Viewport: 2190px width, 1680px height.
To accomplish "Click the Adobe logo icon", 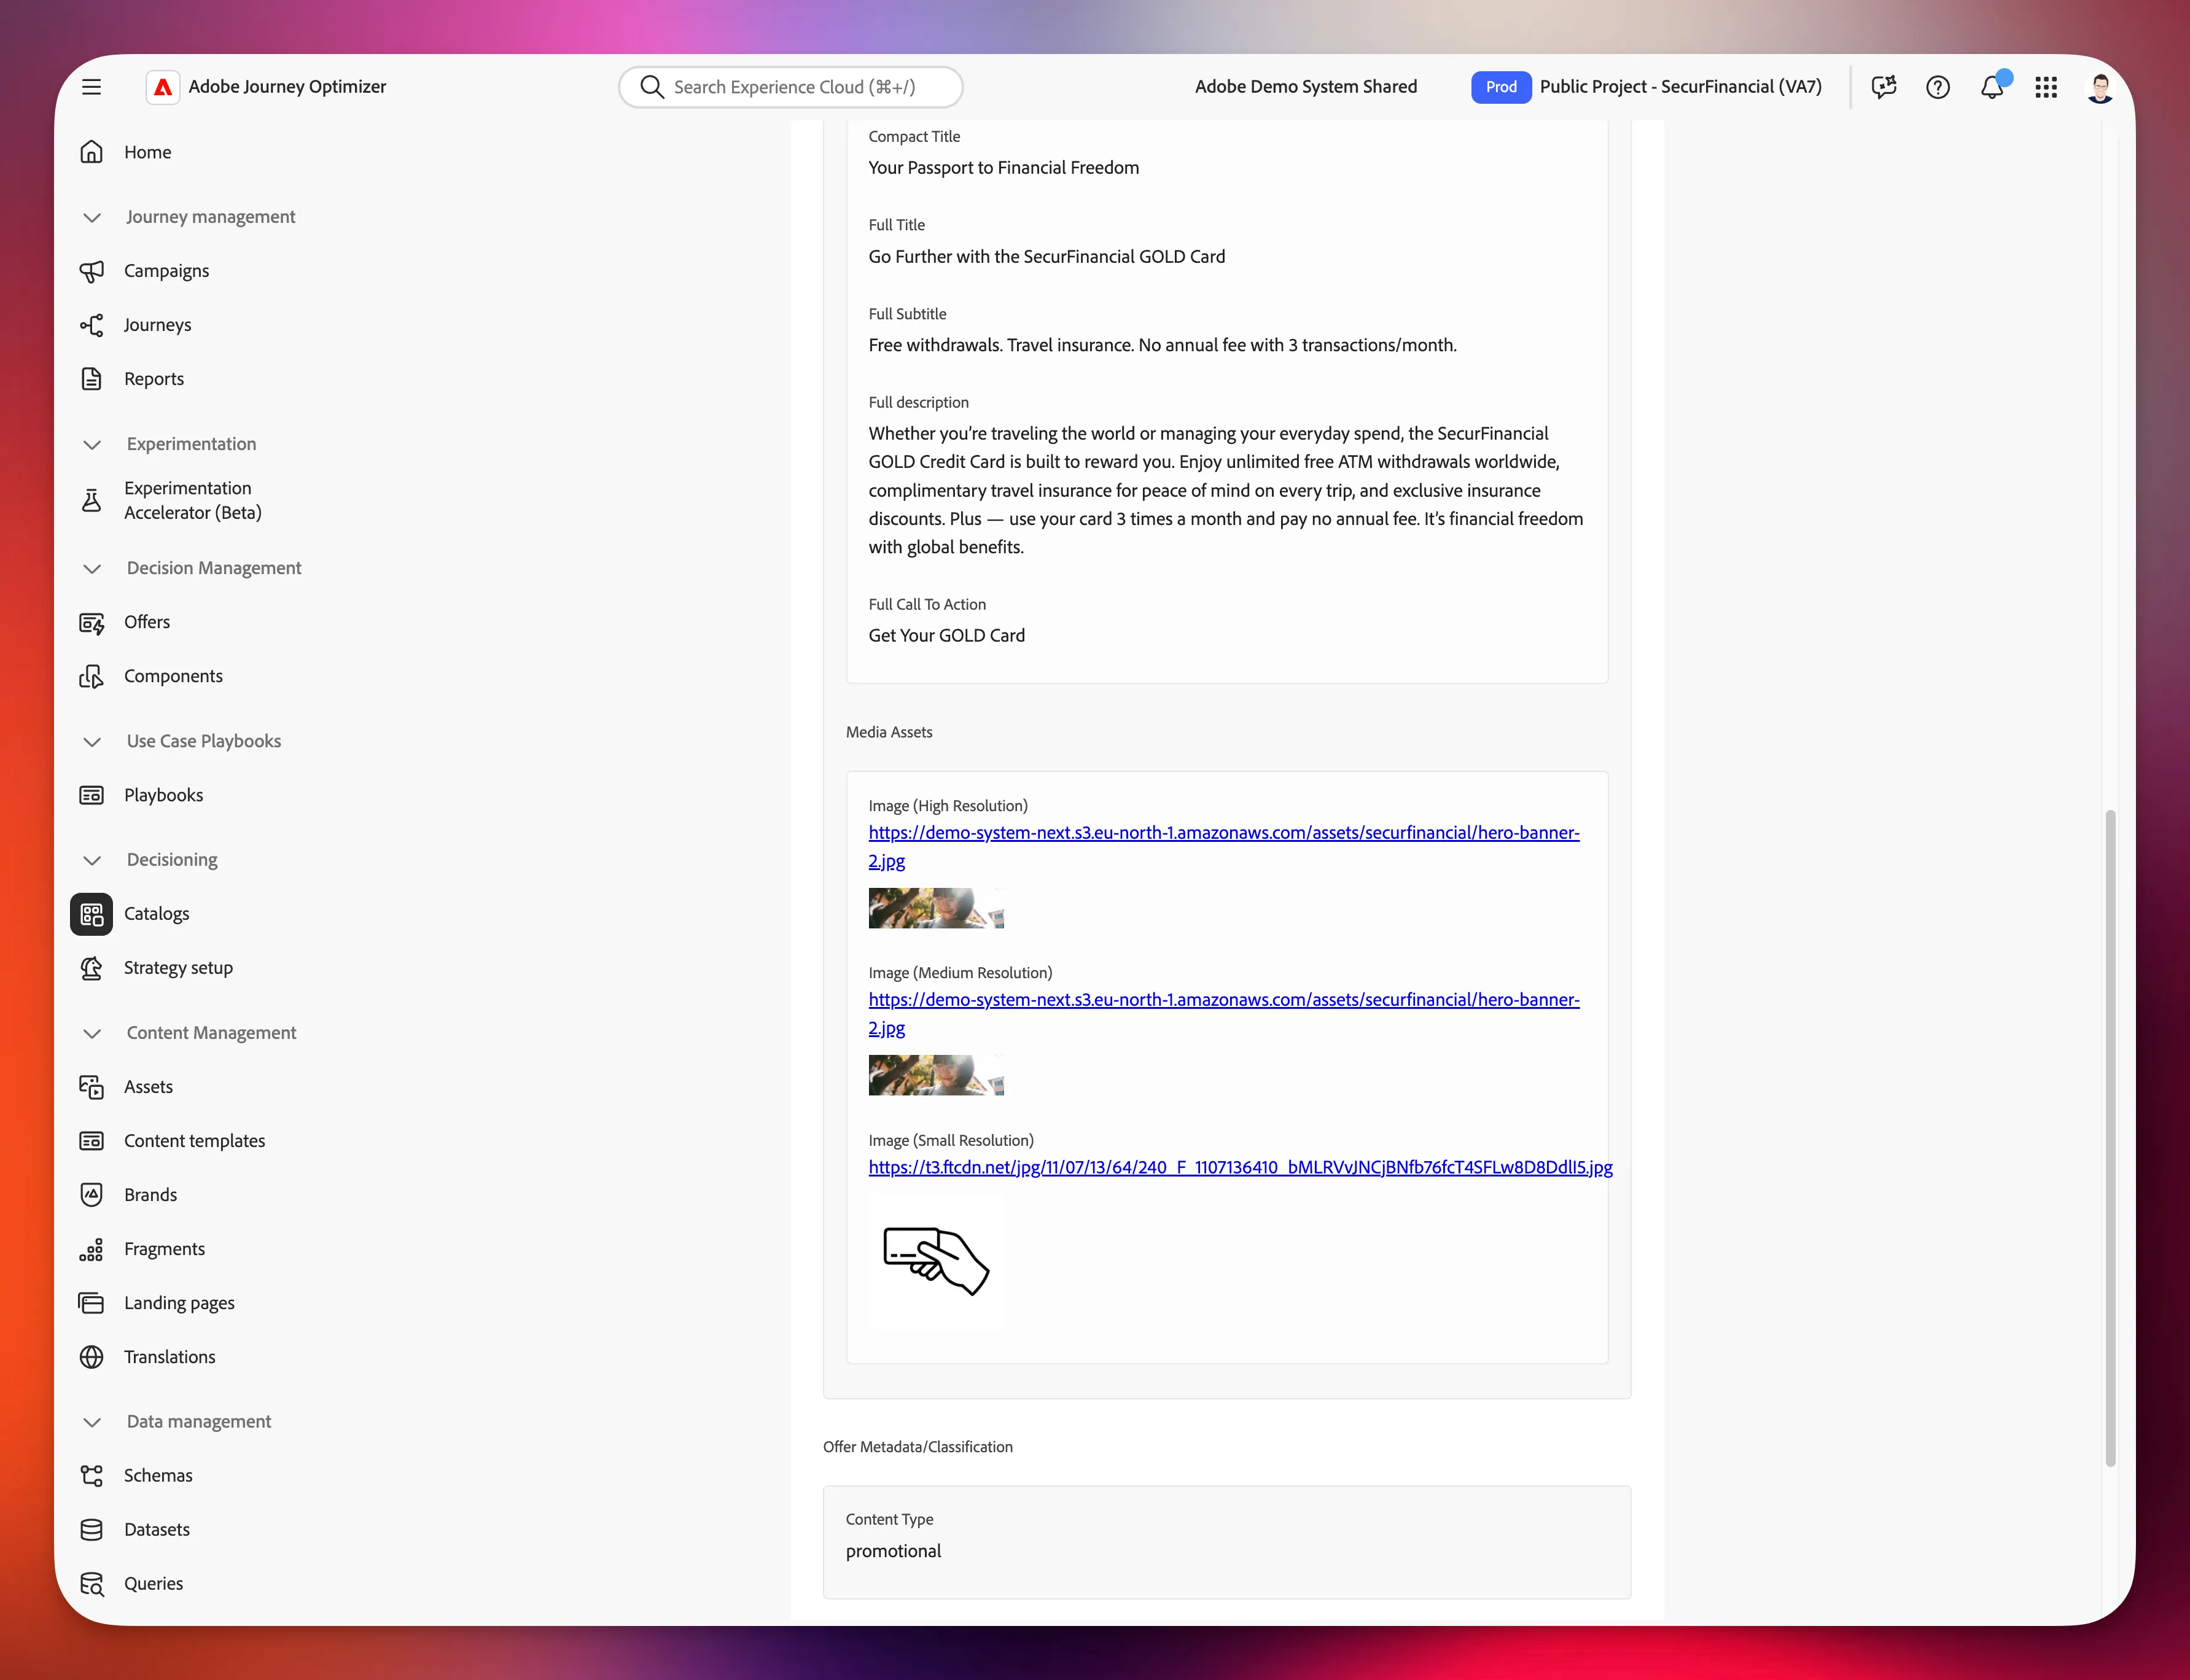I will tap(163, 87).
